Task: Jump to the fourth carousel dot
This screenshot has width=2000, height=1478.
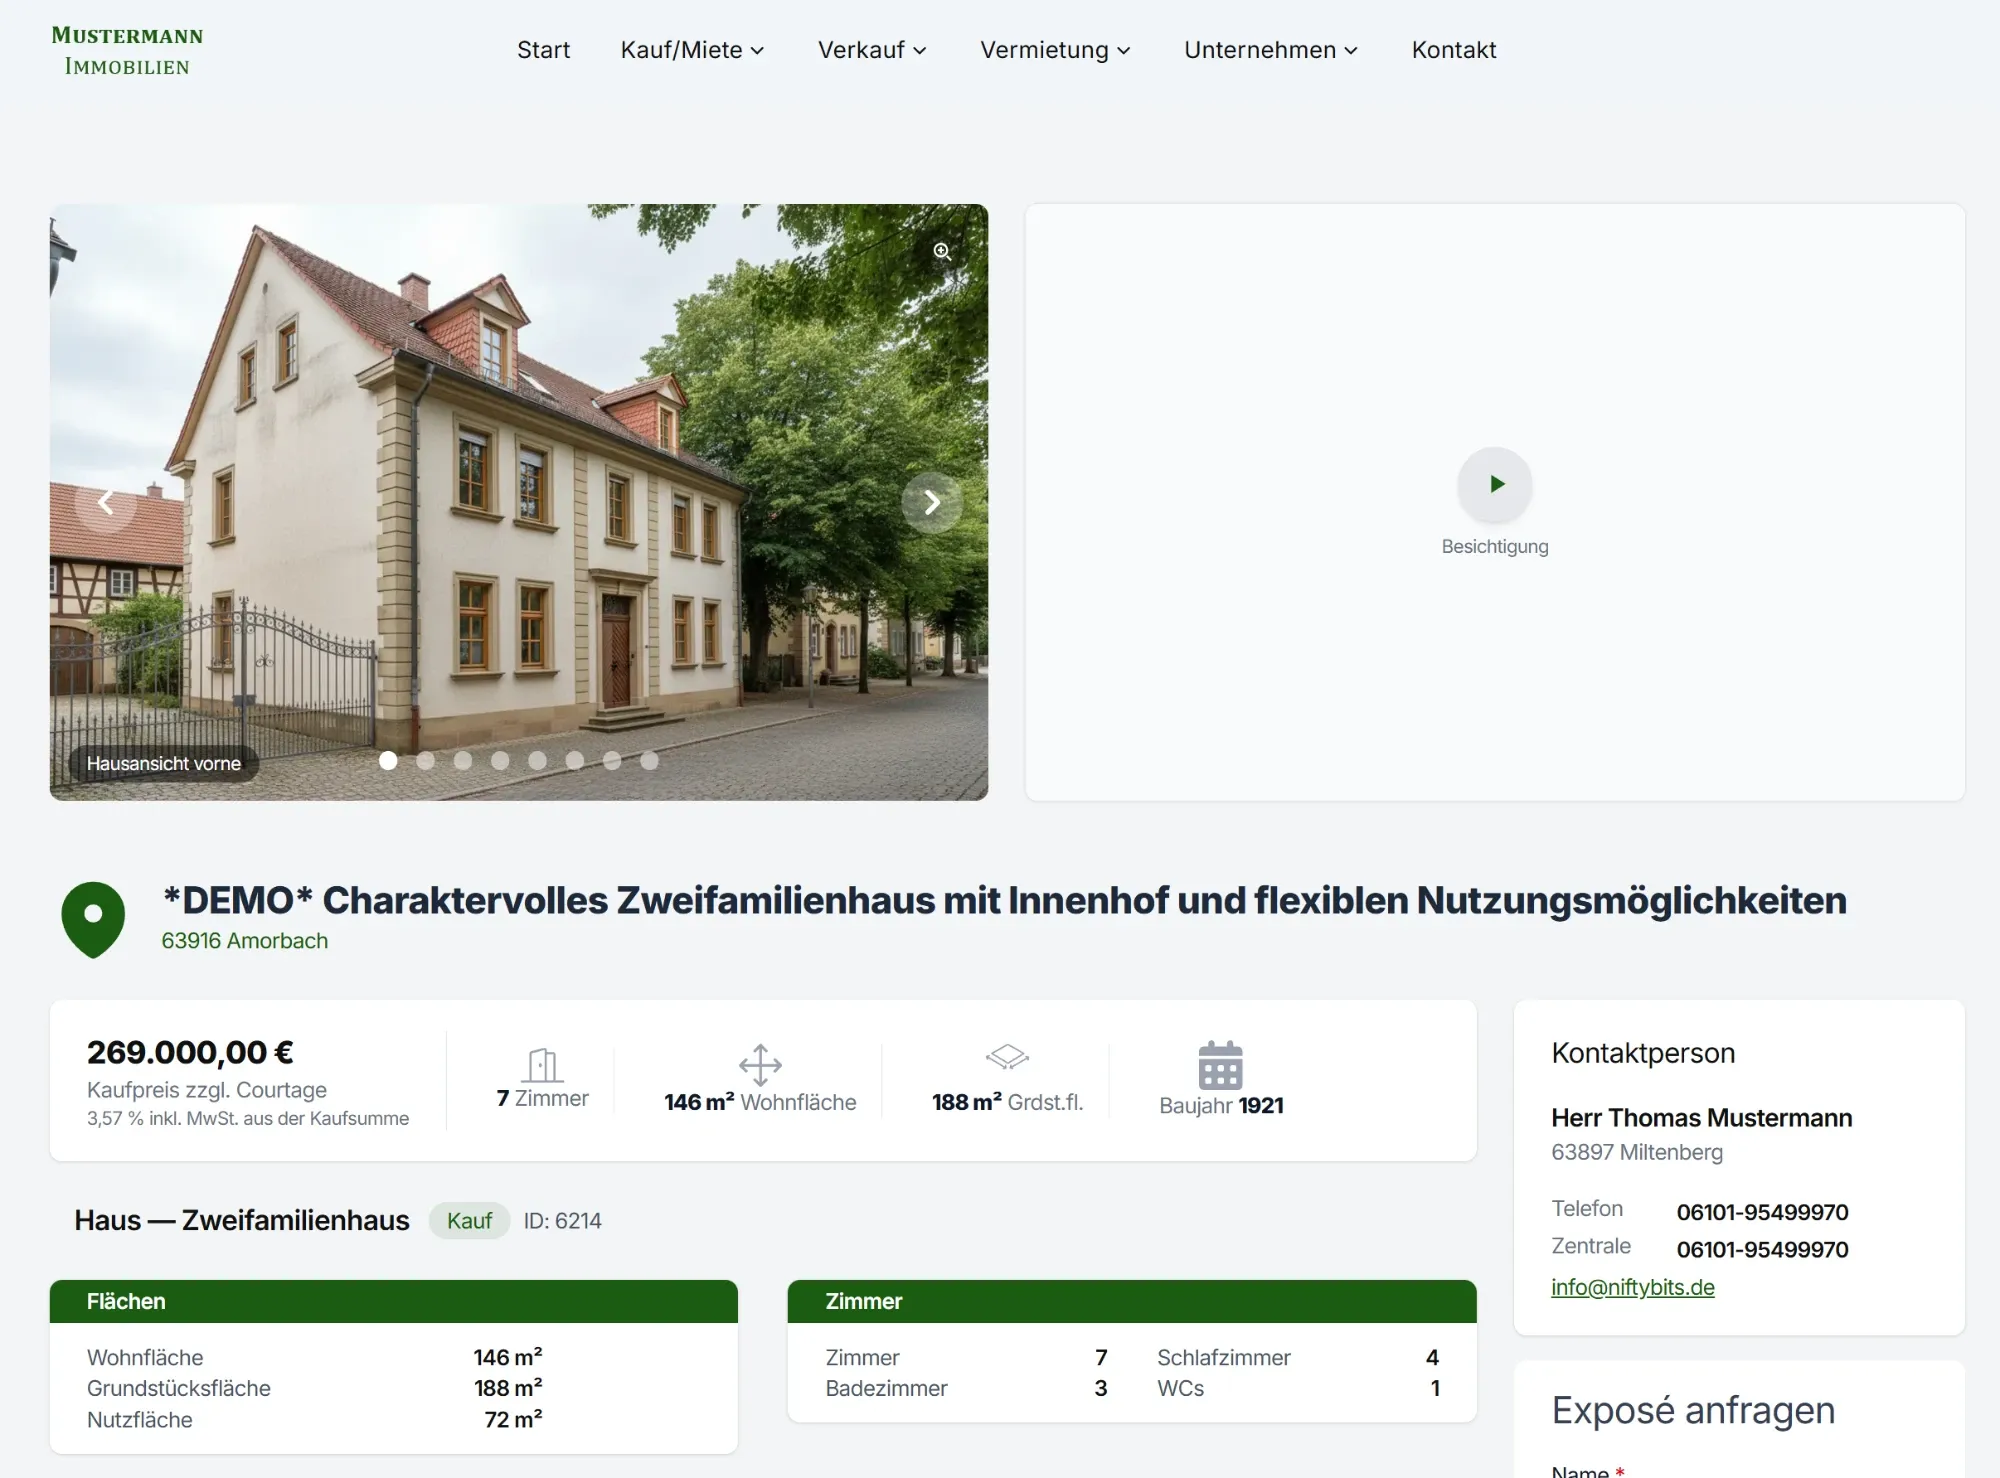Action: click(500, 761)
